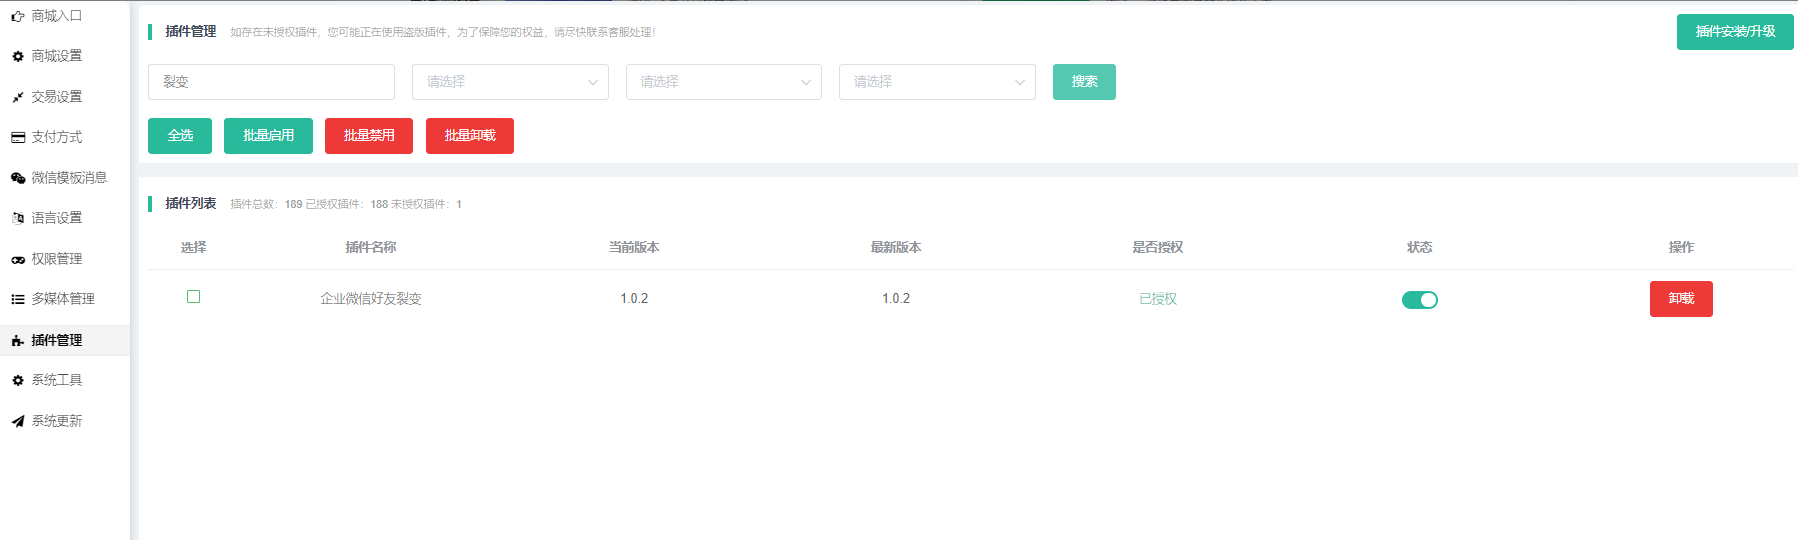Click the search field containing 裂变
Viewport: 1798px width, 540px height.
(271, 82)
